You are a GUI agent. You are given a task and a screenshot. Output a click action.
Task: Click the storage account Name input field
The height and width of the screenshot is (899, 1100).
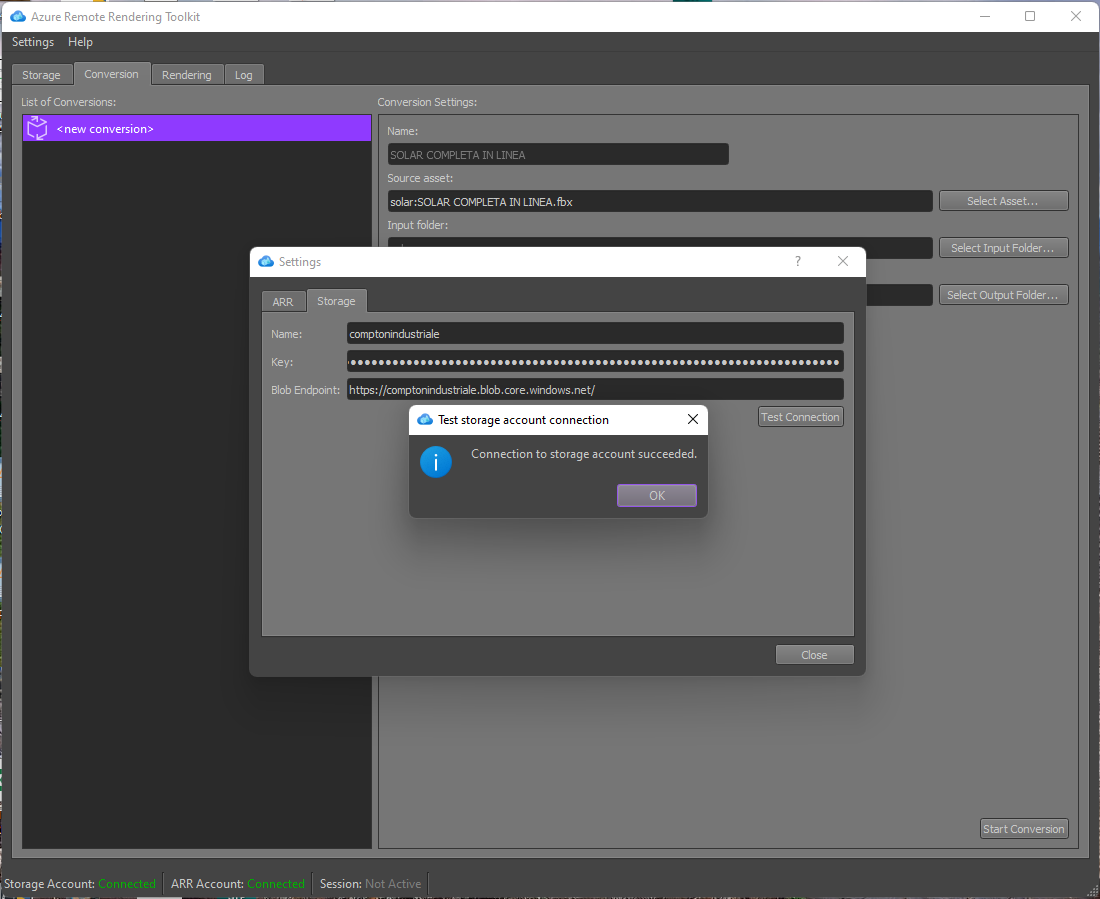coord(595,333)
